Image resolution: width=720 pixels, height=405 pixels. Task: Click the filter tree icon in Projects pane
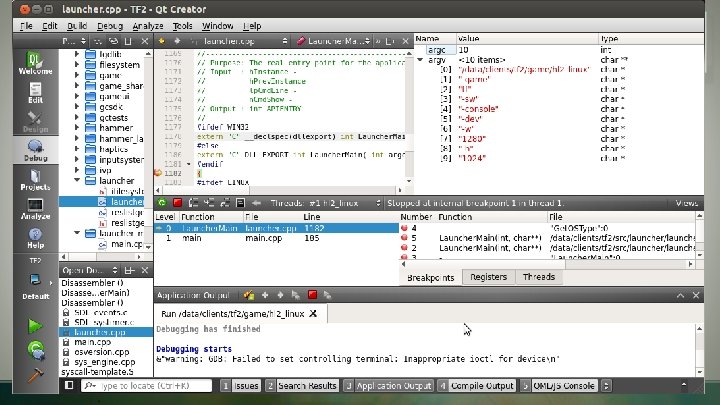(x=97, y=41)
